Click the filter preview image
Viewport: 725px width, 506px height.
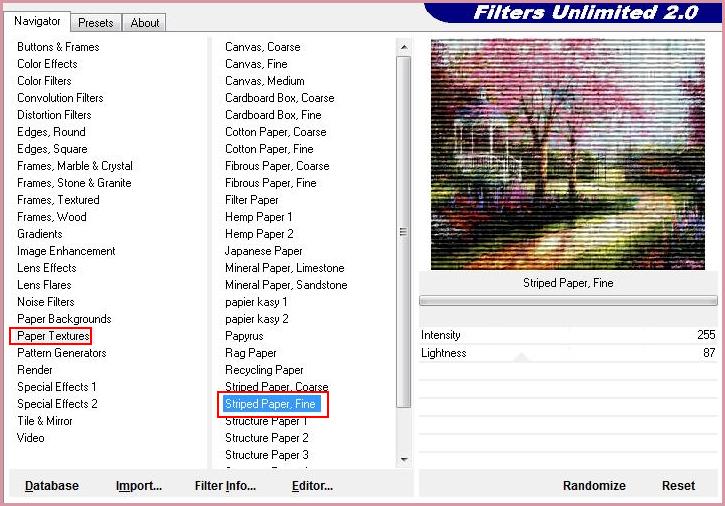(567, 155)
